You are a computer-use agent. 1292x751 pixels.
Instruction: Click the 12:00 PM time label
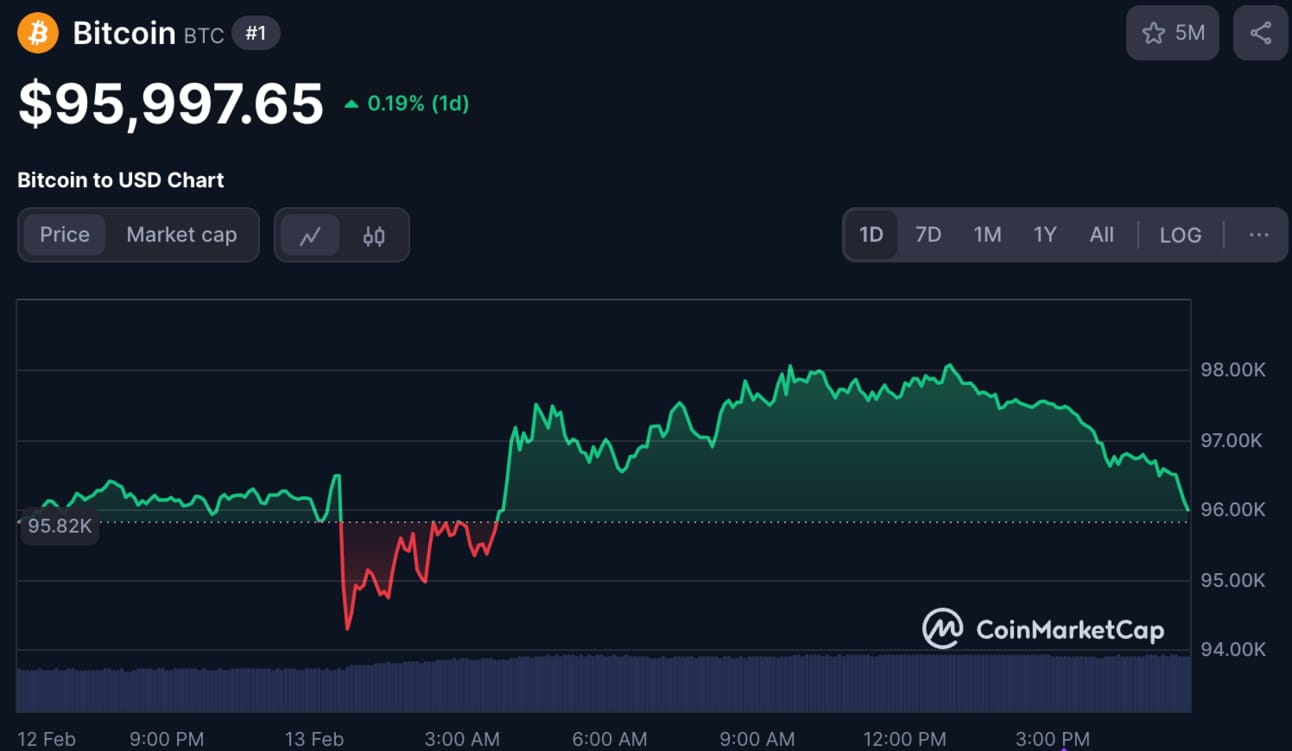click(x=904, y=740)
